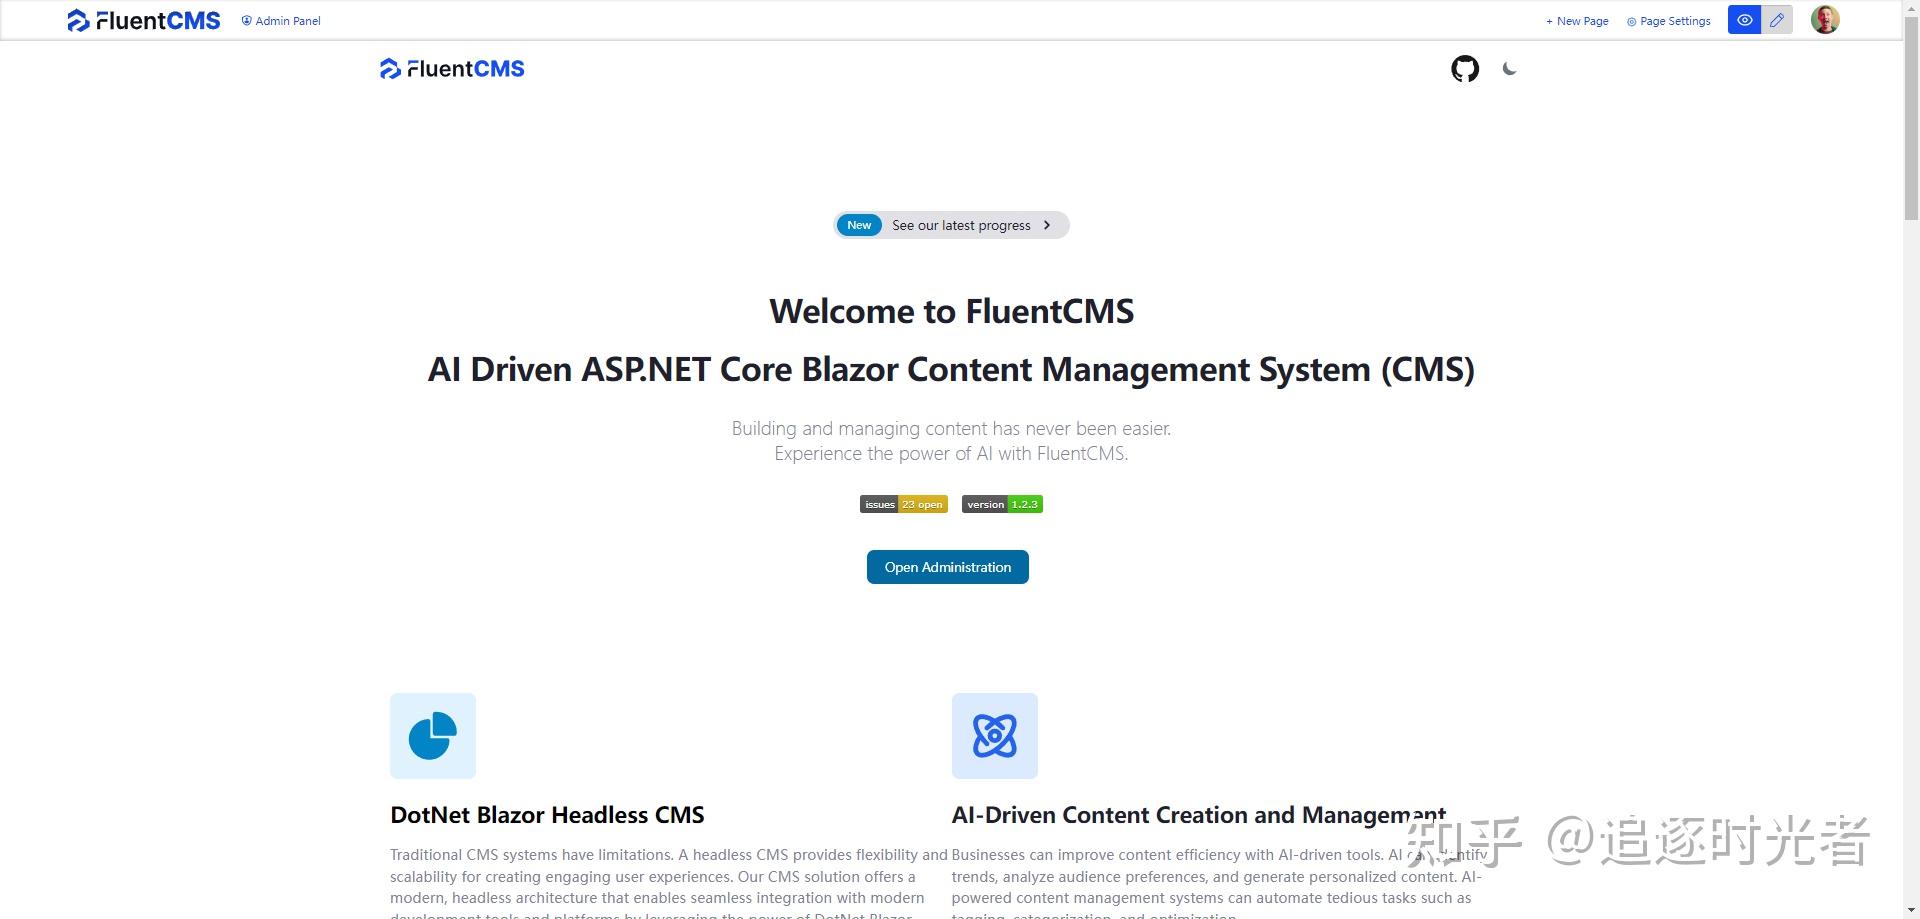
Task: Click the issues 23 open badge
Action: click(x=903, y=504)
